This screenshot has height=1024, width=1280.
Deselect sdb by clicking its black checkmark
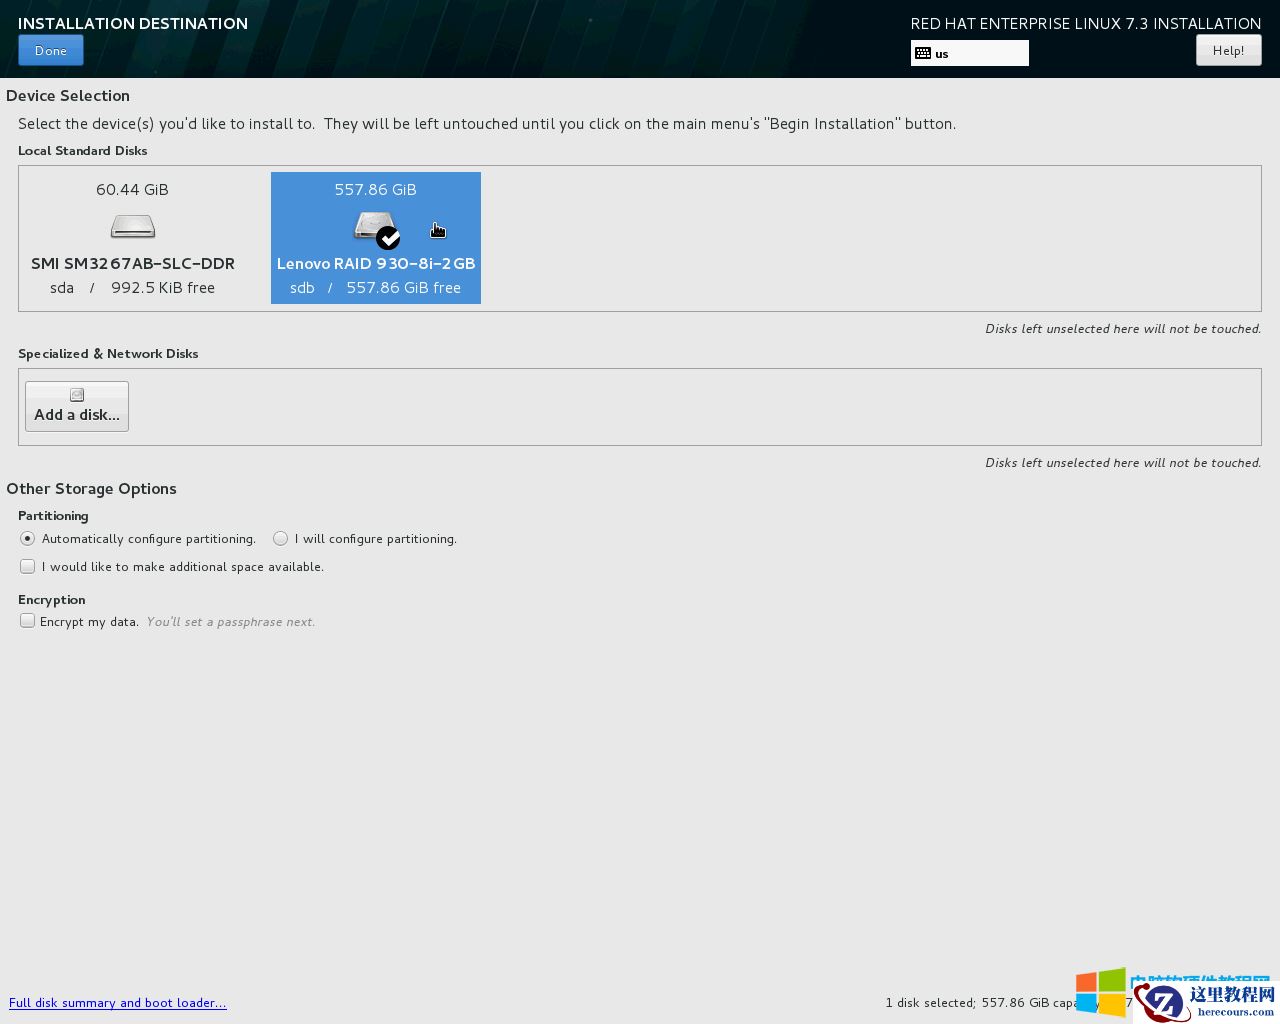(x=389, y=238)
